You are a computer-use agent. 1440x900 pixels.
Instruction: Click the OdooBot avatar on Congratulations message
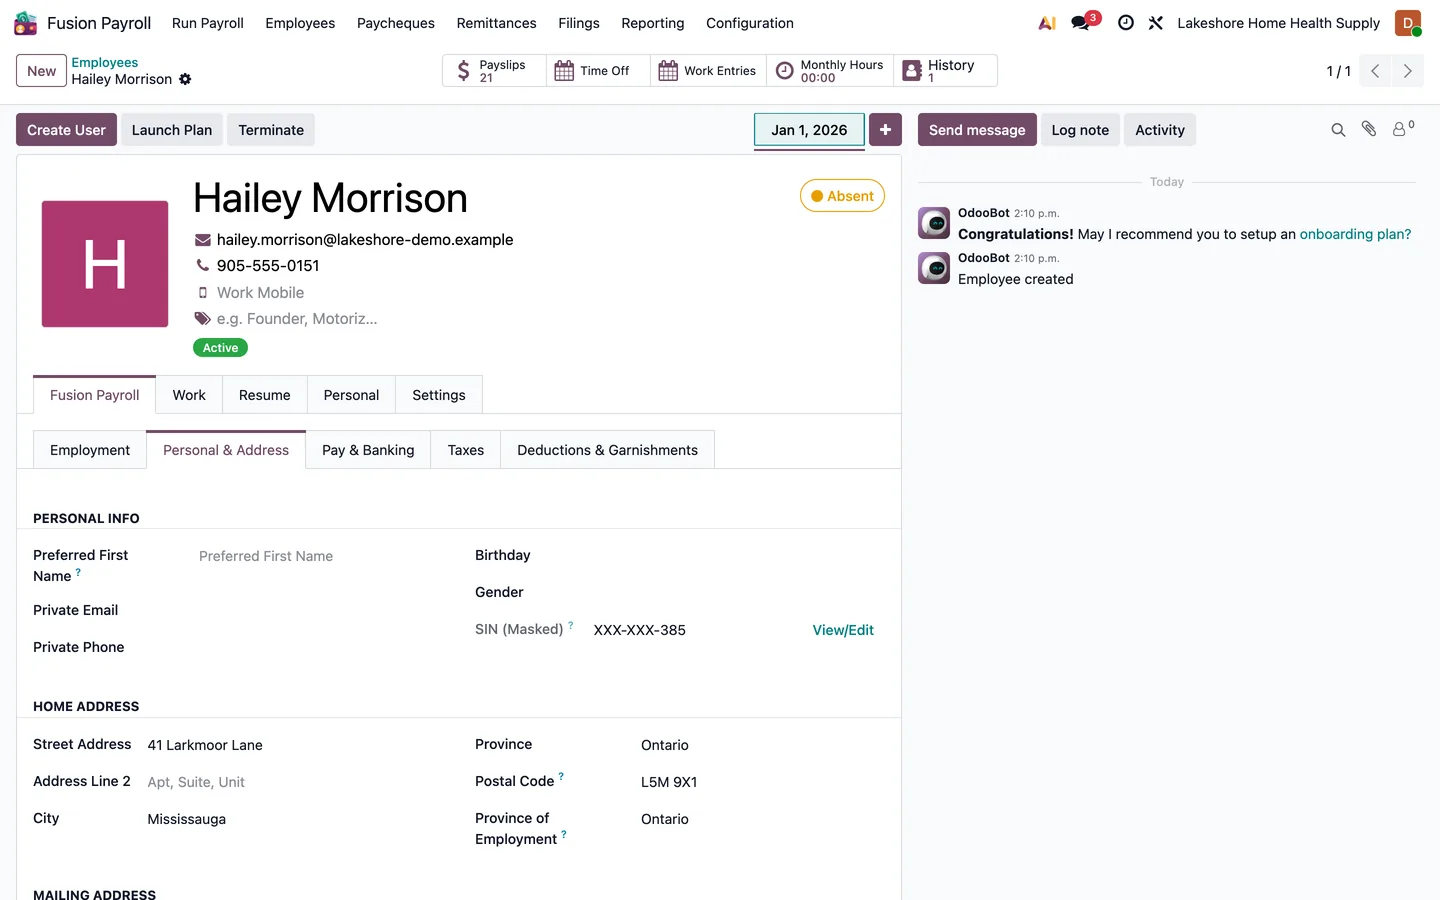(934, 223)
